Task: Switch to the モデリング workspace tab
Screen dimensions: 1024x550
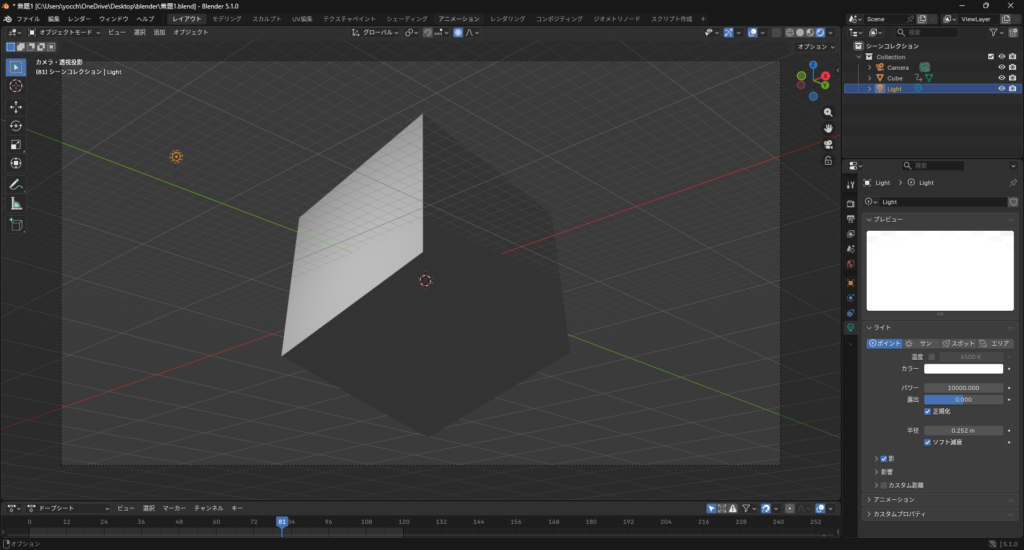Action: [x=226, y=19]
